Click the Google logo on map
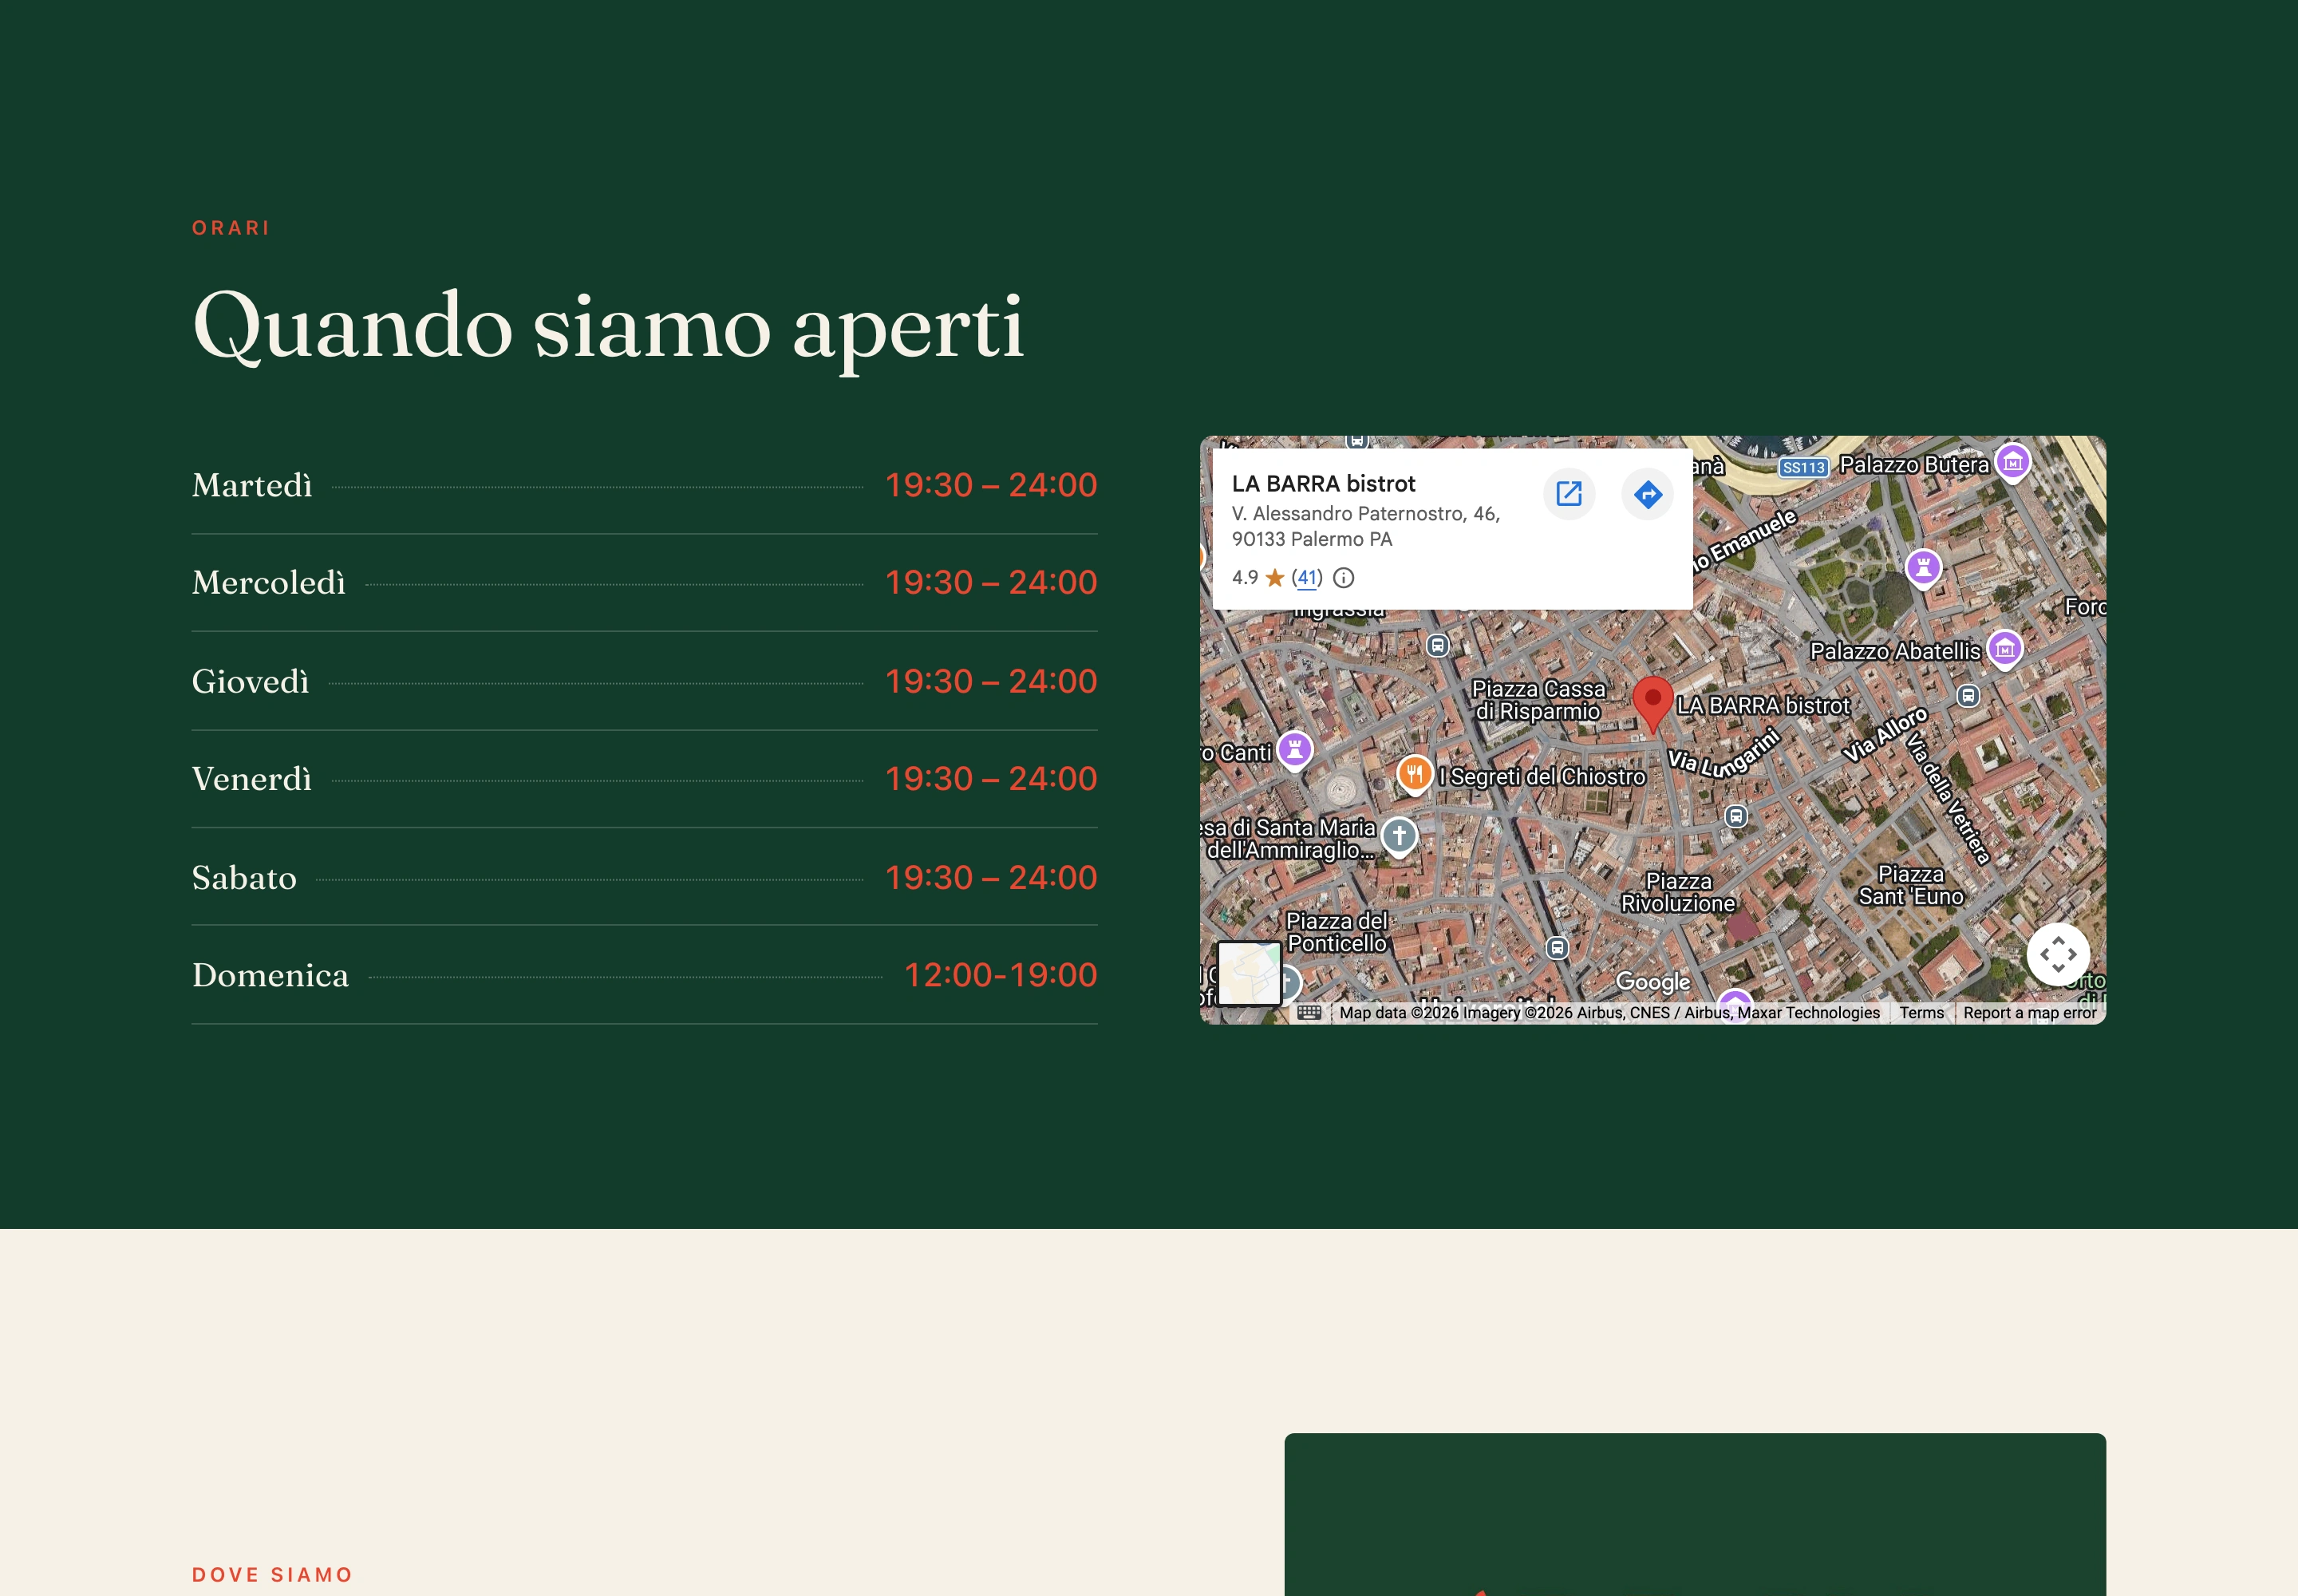 coord(1653,982)
